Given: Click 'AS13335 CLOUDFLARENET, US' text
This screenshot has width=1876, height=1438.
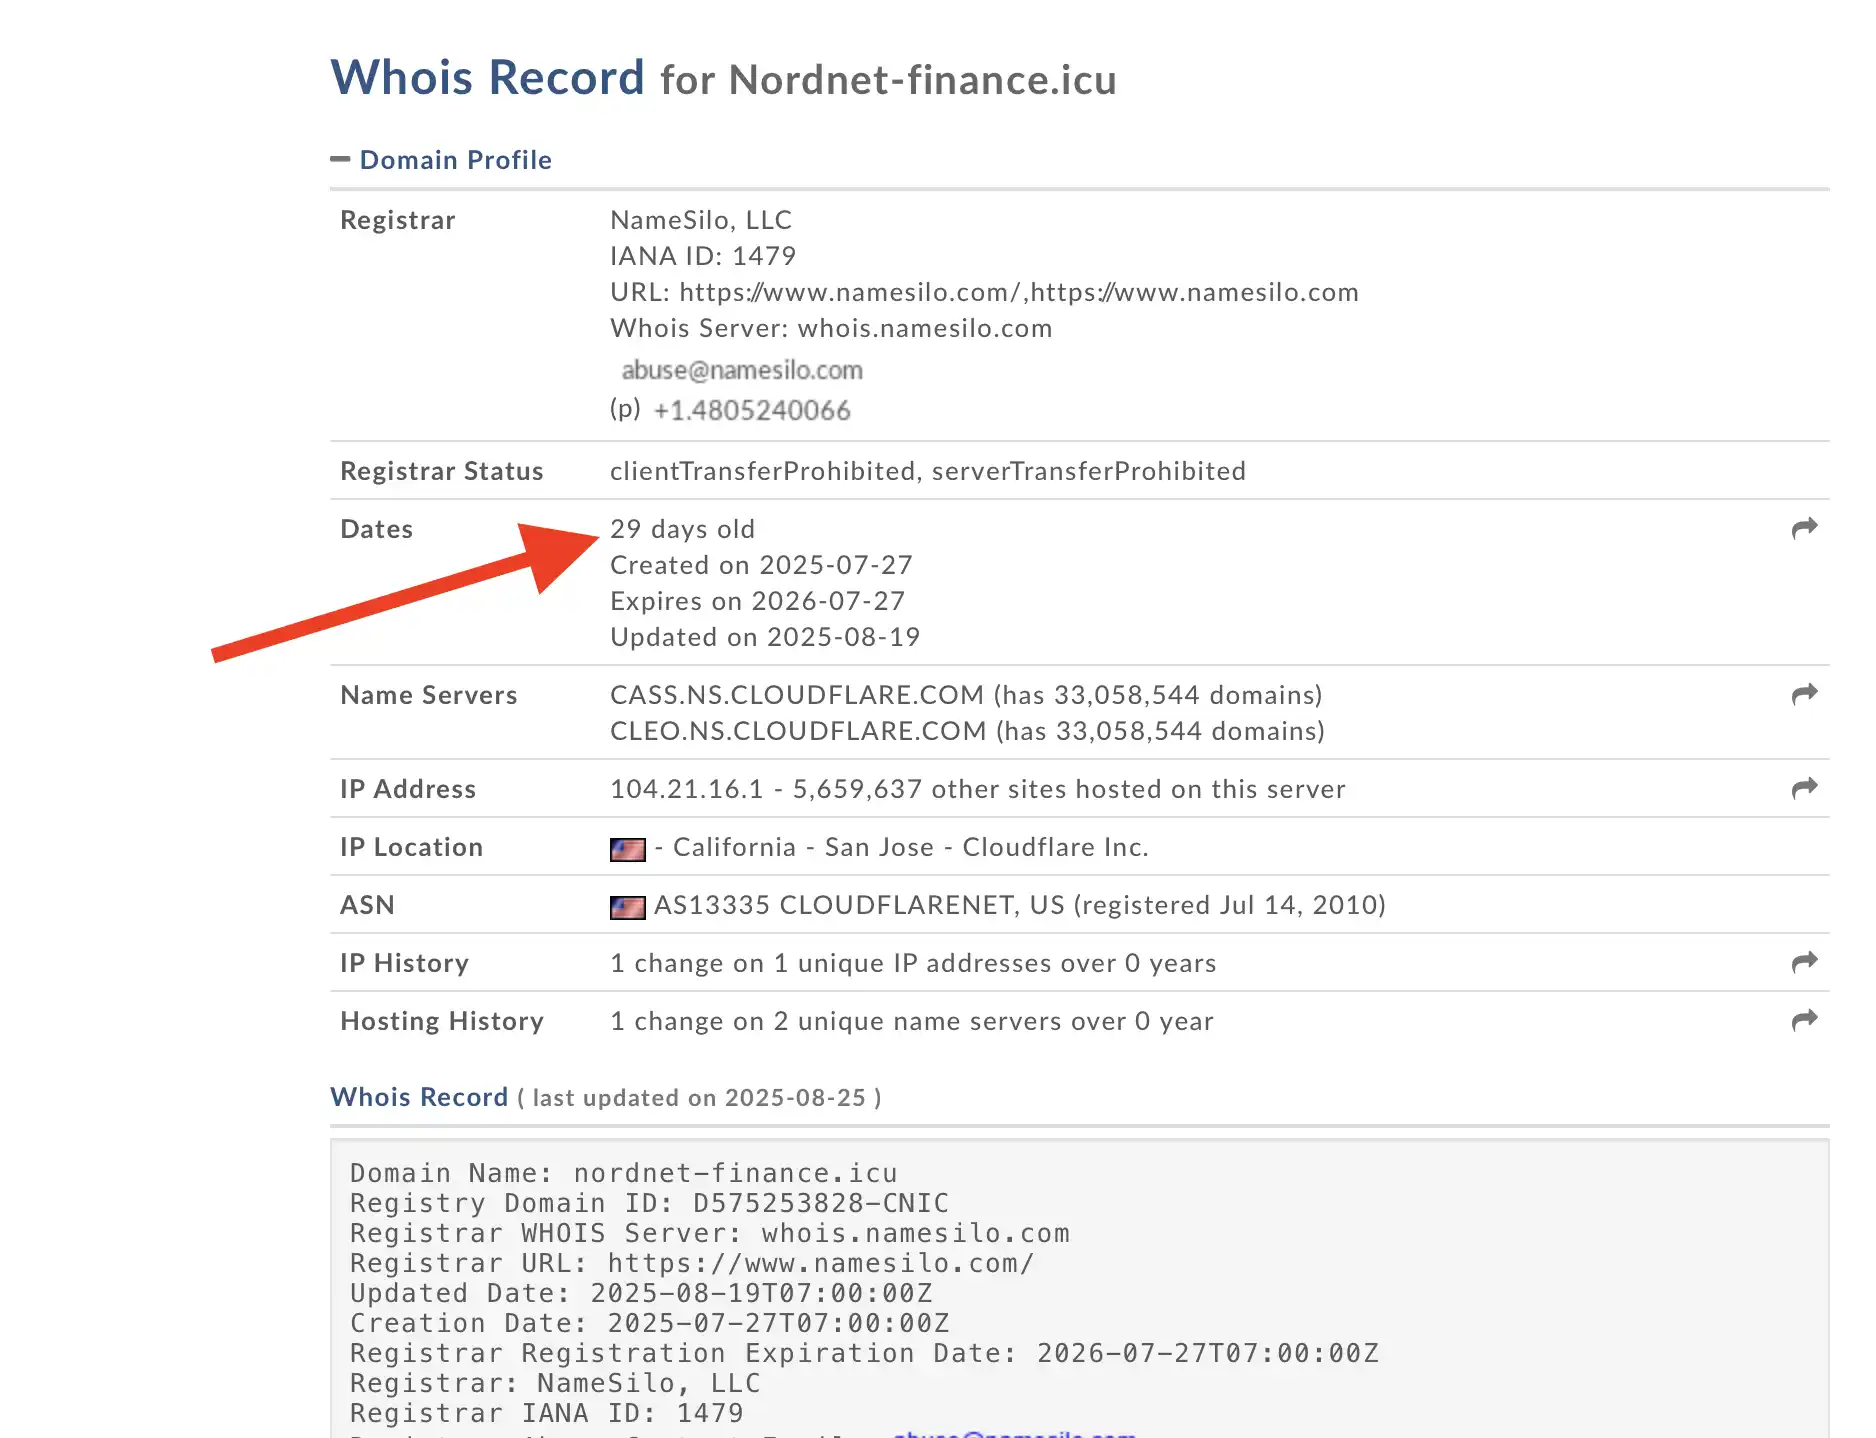Looking at the screenshot, I should (x=859, y=905).
